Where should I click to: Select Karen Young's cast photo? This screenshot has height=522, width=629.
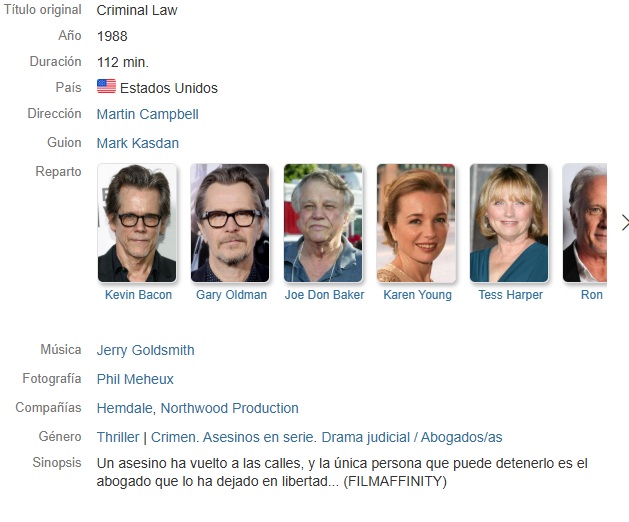416,223
